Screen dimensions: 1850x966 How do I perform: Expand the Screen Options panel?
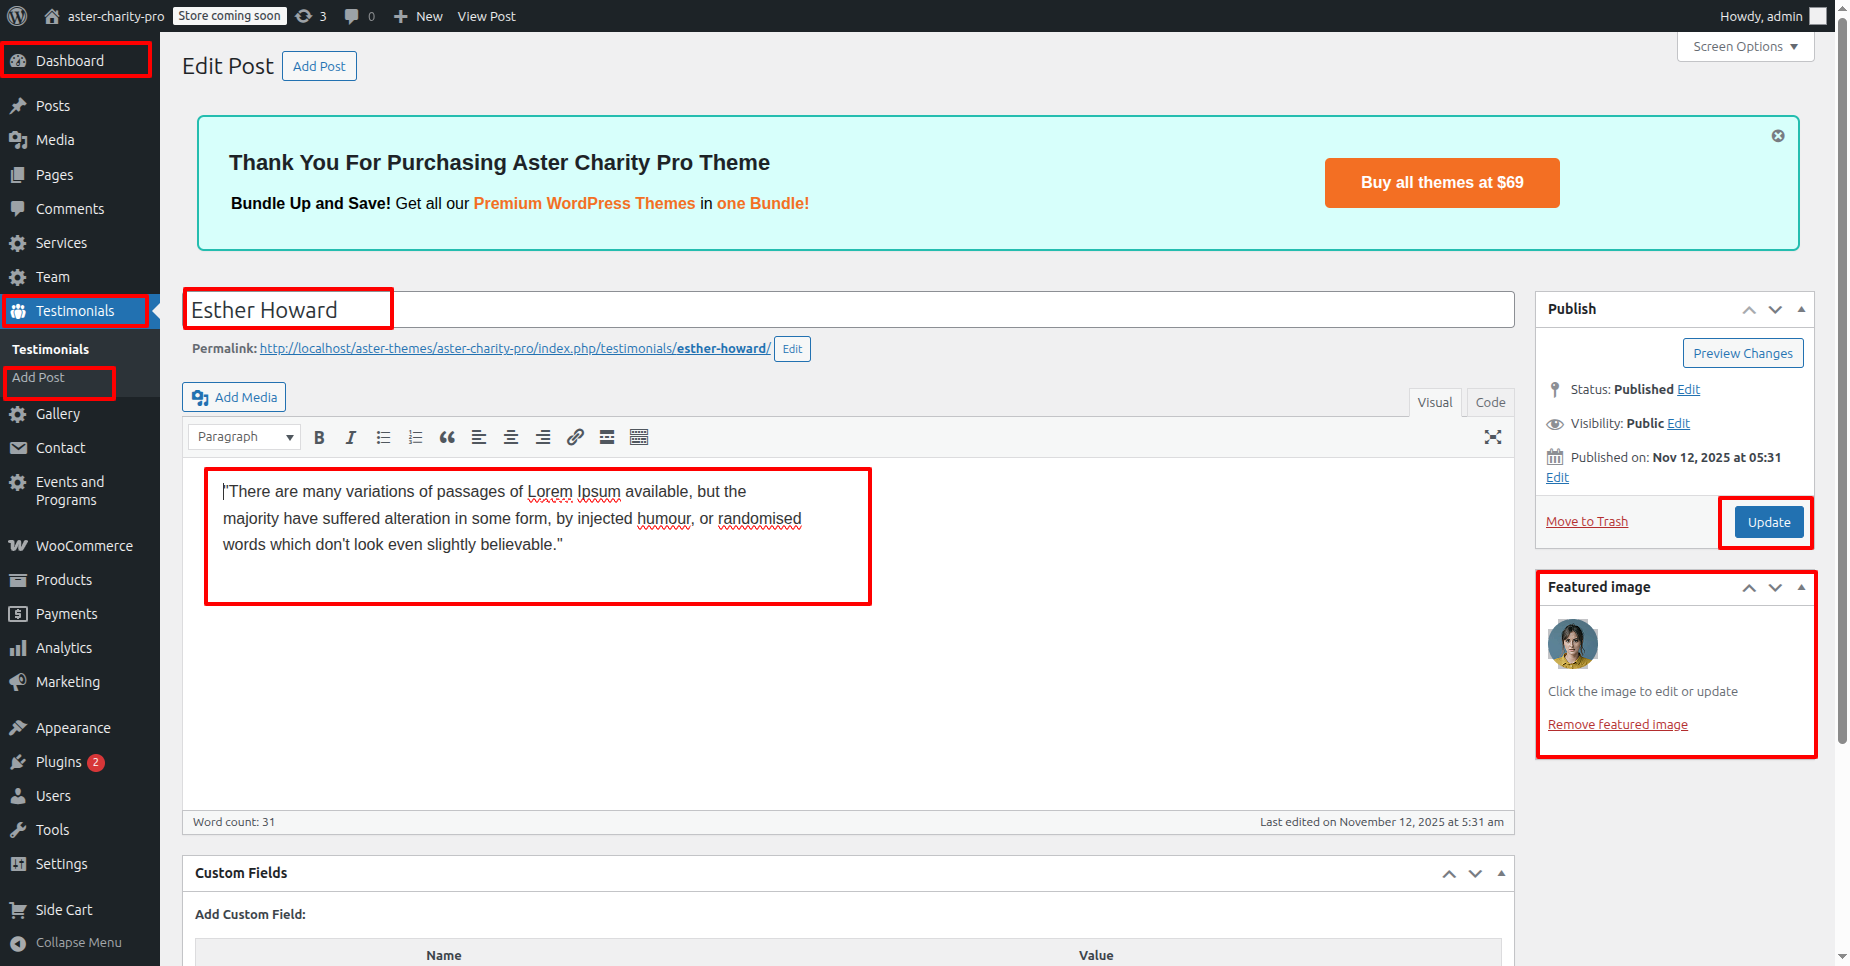pyautogui.click(x=1745, y=47)
